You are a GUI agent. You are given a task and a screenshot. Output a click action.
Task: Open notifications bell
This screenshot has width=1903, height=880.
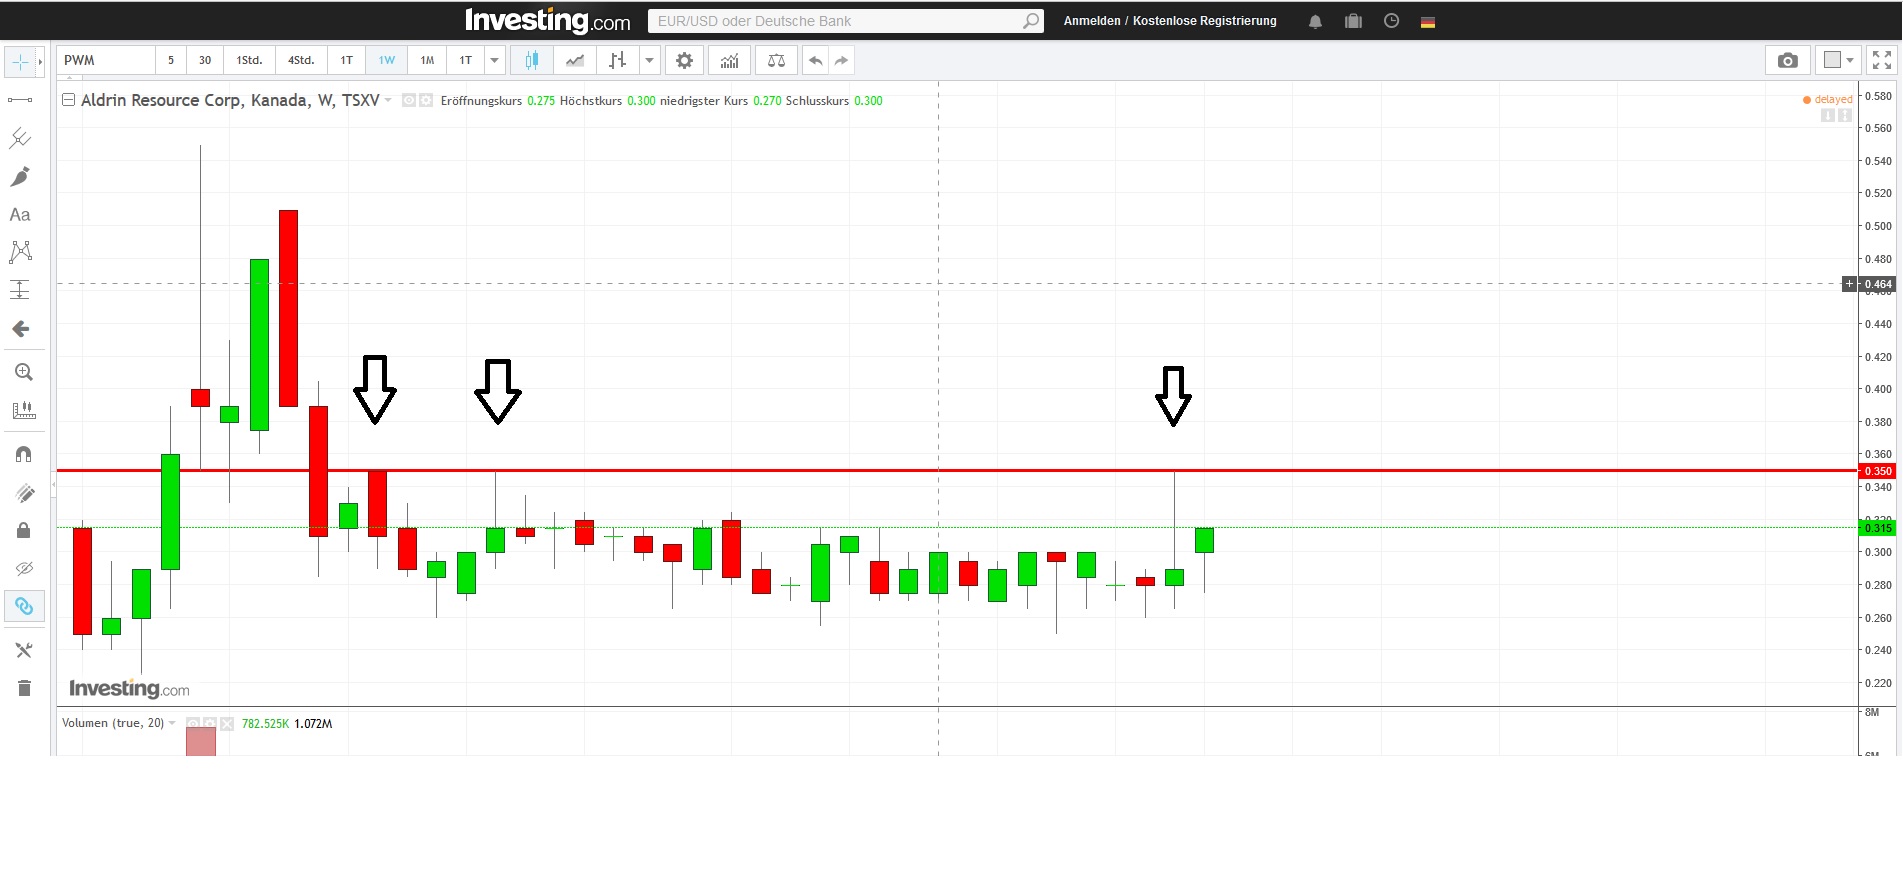pos(1315,21)
